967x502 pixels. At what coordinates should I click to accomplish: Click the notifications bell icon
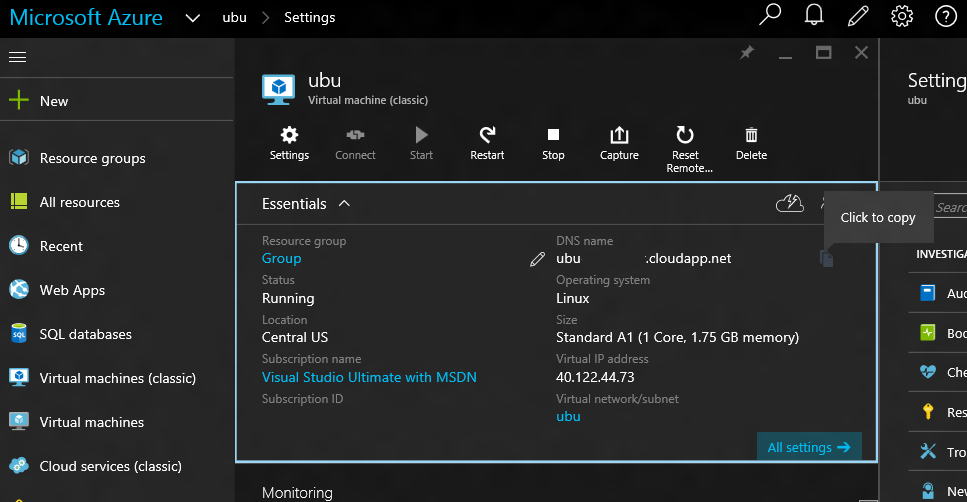[814, 16]
